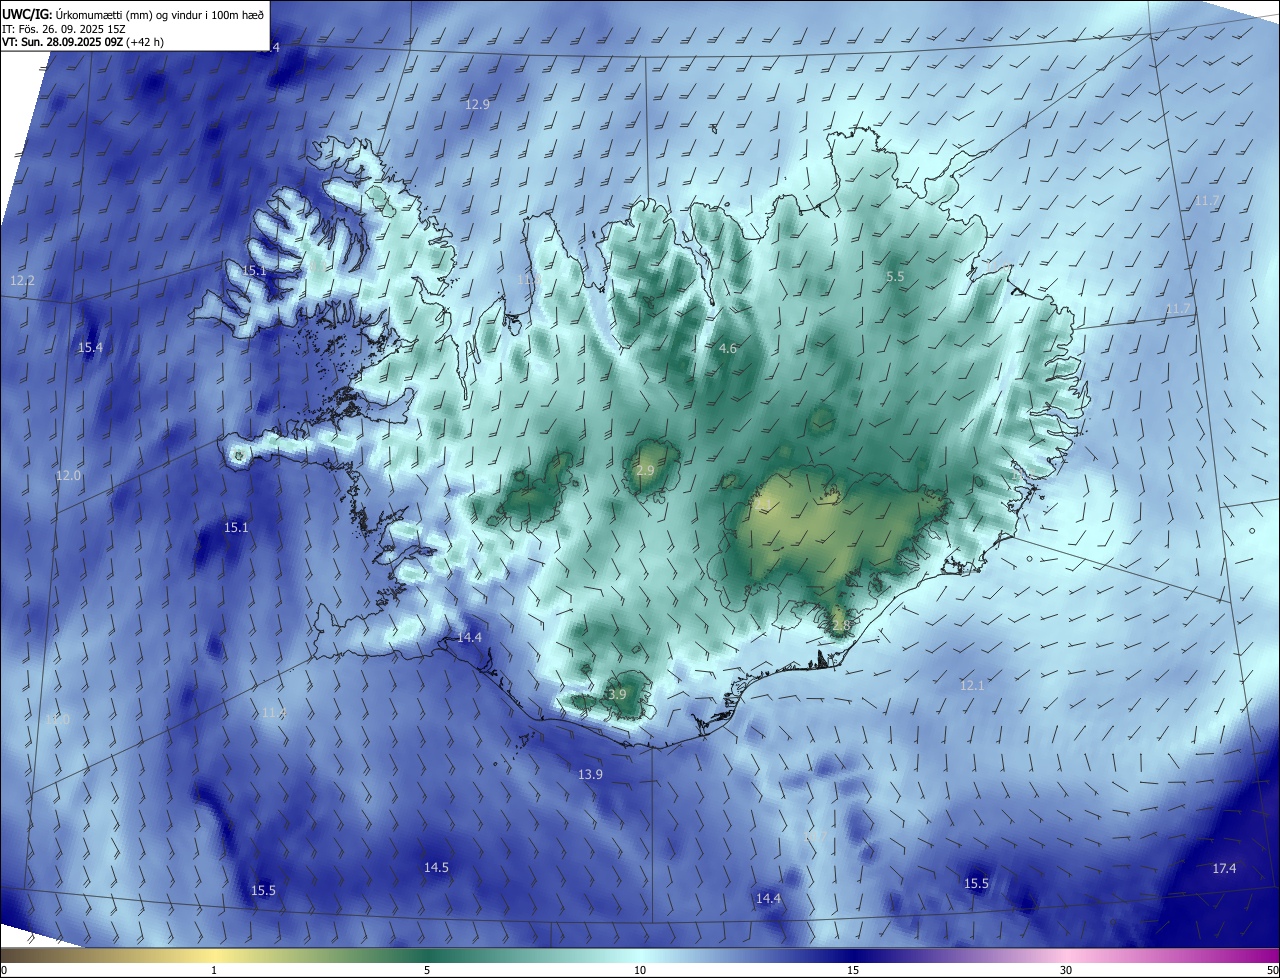Select the 3.9 value label

pos(617,695)
